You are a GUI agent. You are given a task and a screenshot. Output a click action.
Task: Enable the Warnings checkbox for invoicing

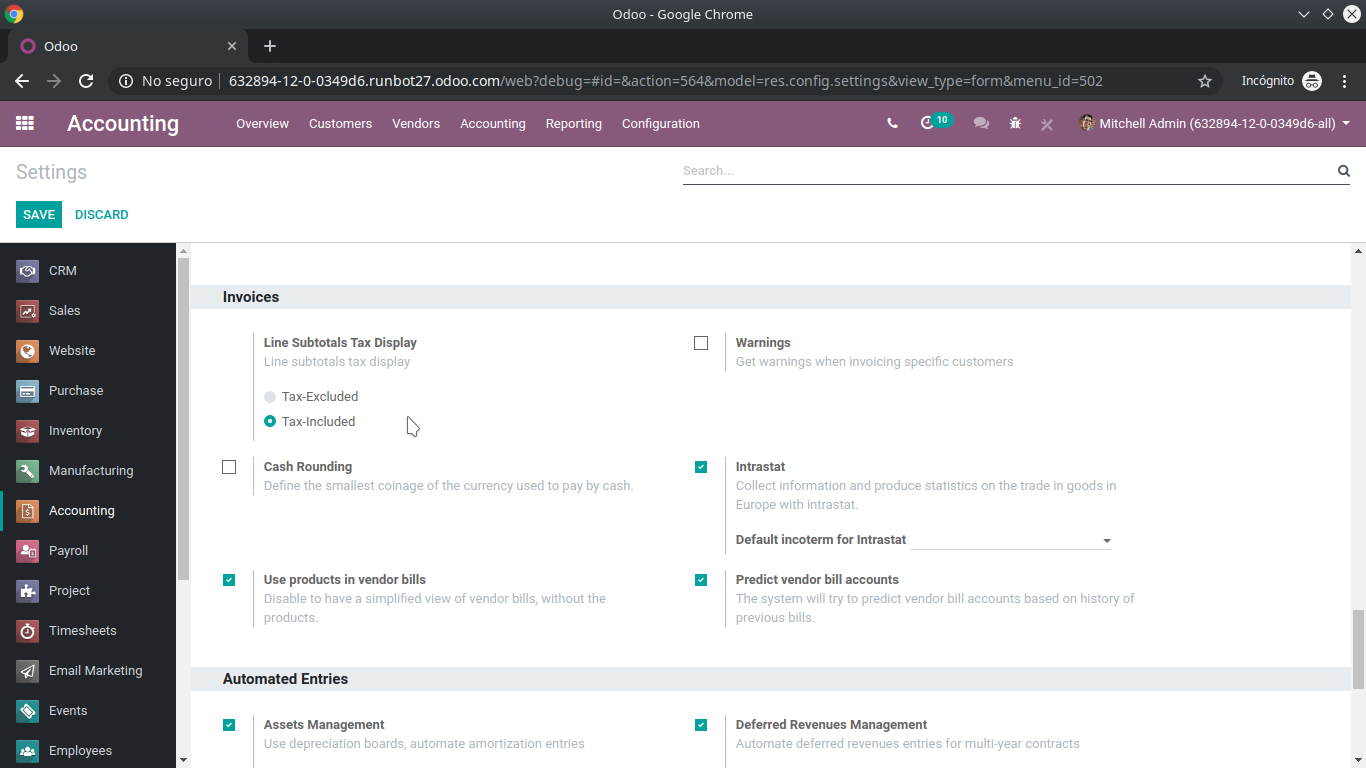(701, 342)
